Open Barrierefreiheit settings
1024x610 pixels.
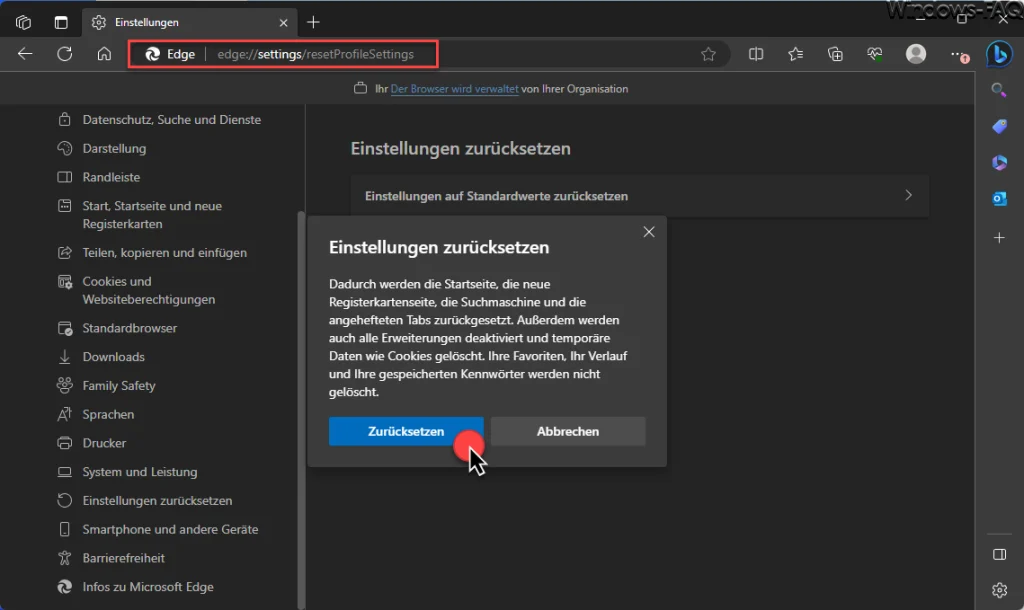(x=123, y=558)
